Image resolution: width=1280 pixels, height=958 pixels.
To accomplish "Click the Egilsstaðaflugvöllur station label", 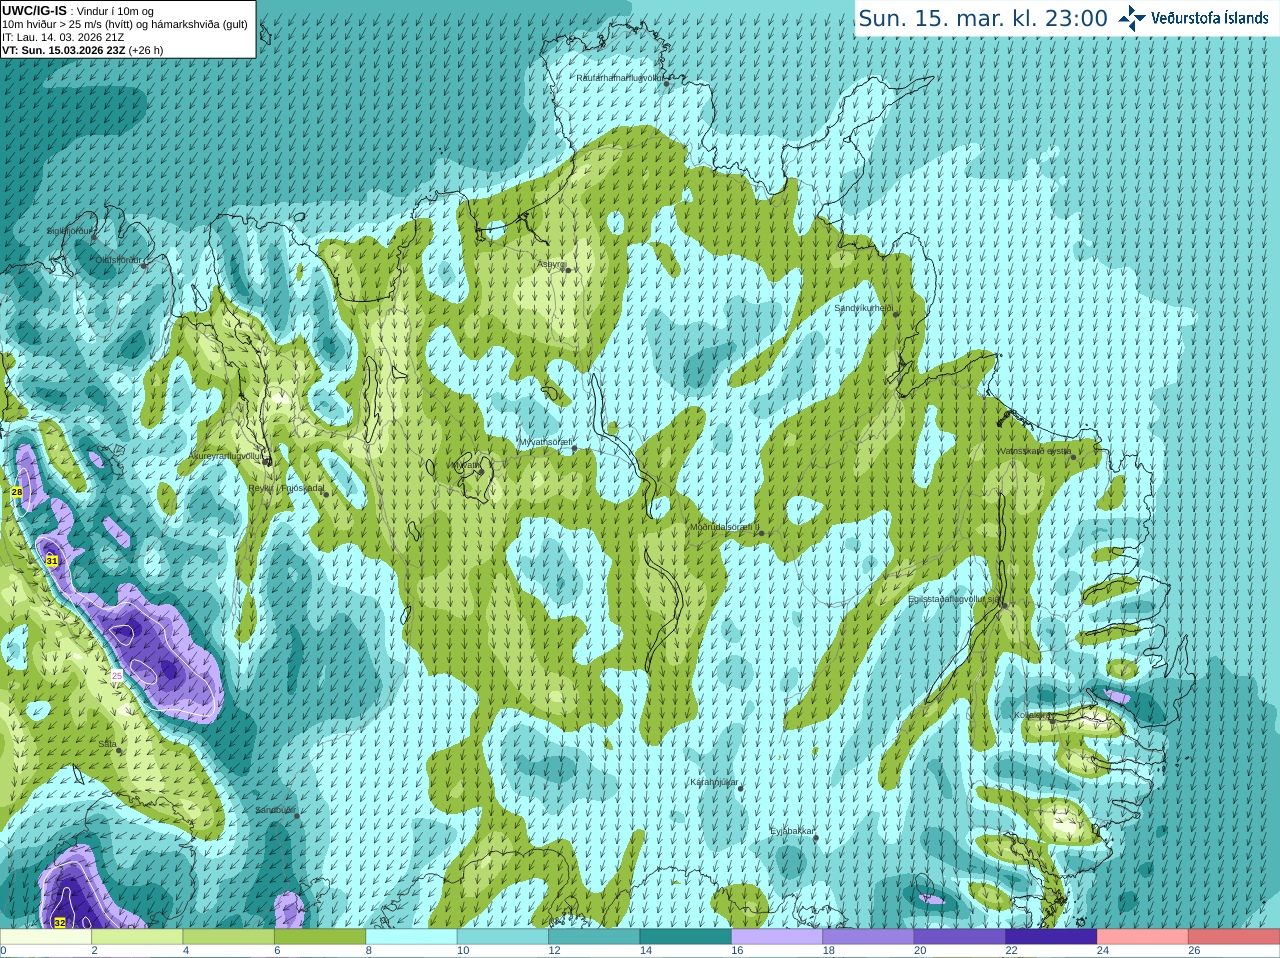I will coord(955,599).
